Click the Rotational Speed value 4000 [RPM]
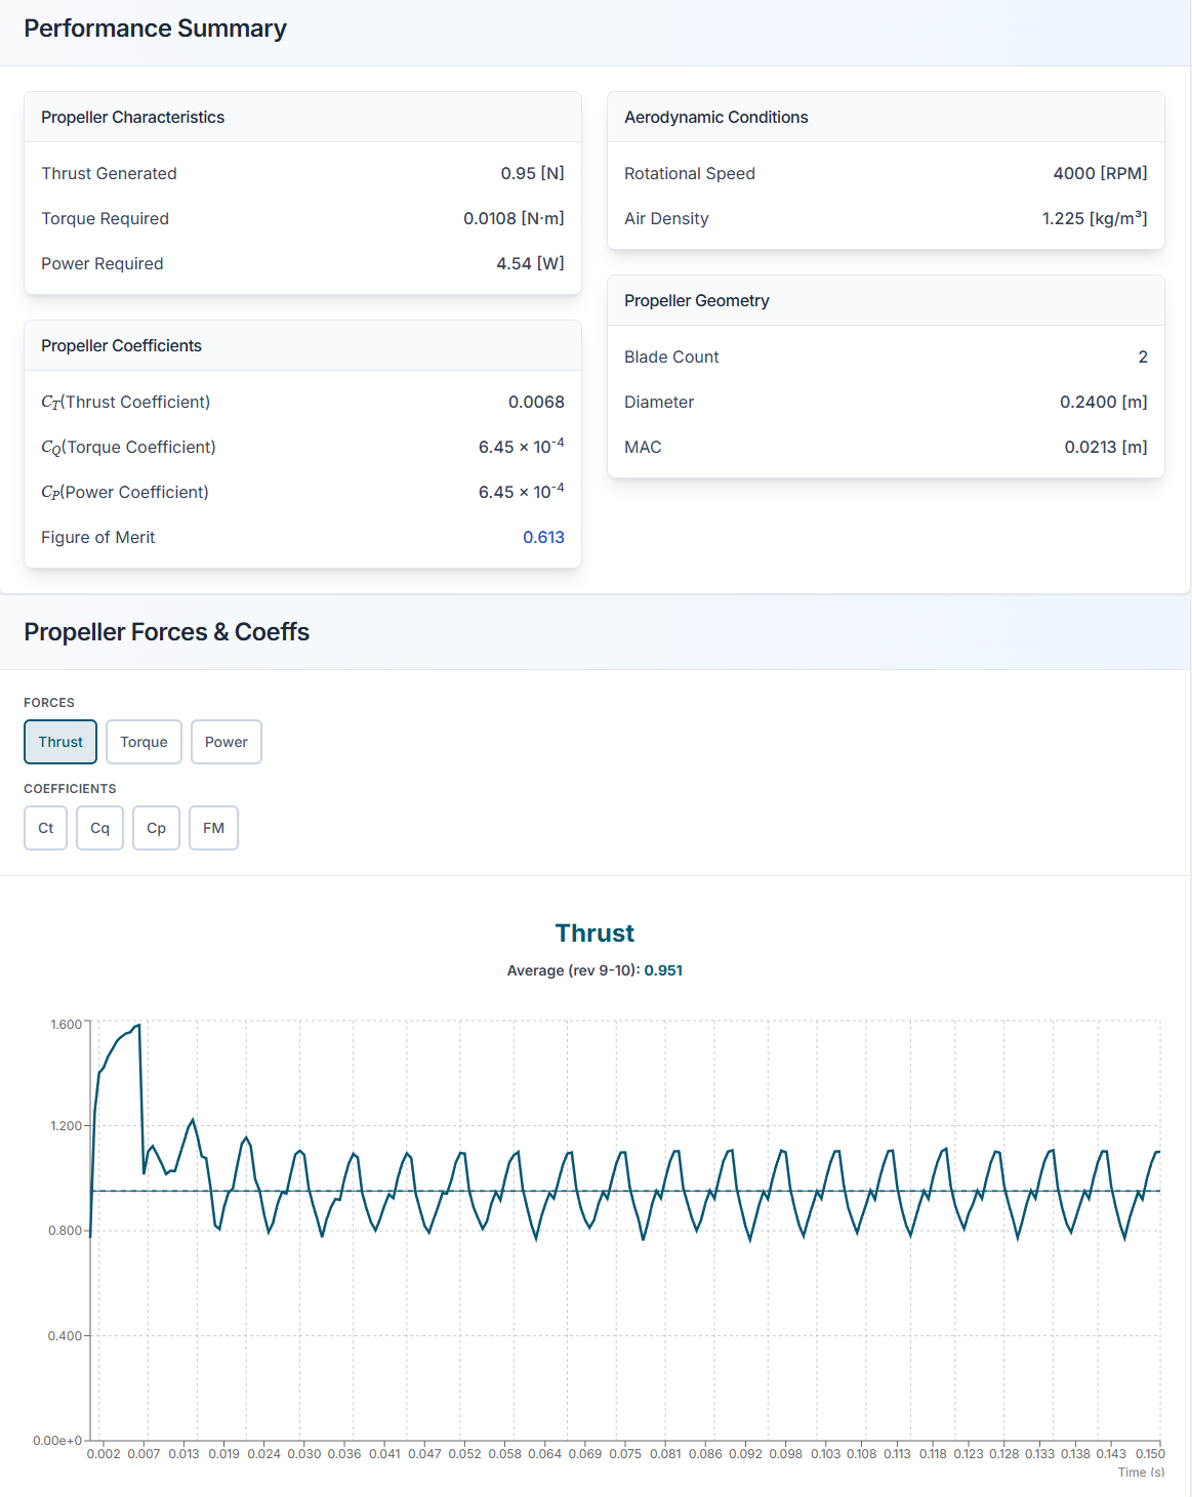Viewport: 1192px width, 1497px height. [1100, 174]
